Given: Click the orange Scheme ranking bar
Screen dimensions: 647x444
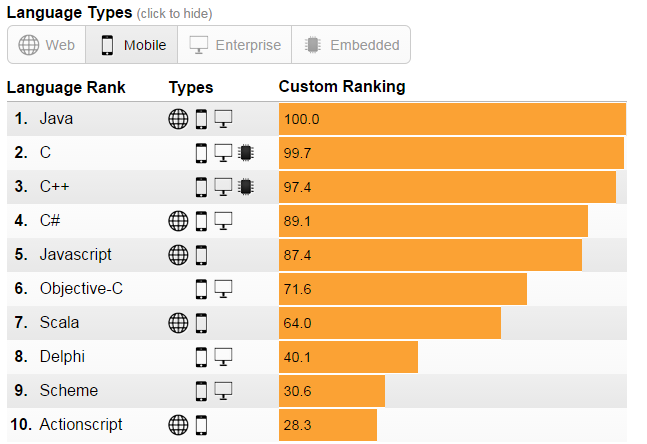Looking at the screenshot, I should [332, 391].
